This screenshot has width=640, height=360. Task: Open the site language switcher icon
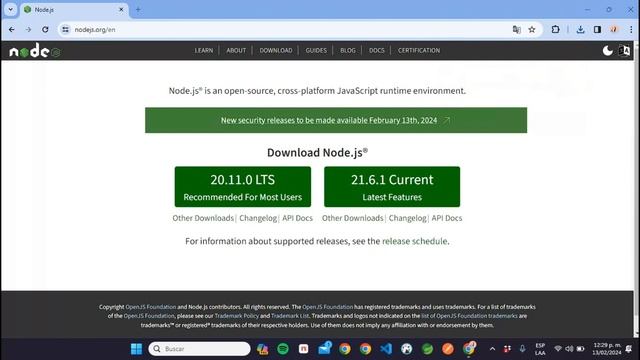point(624,51)
